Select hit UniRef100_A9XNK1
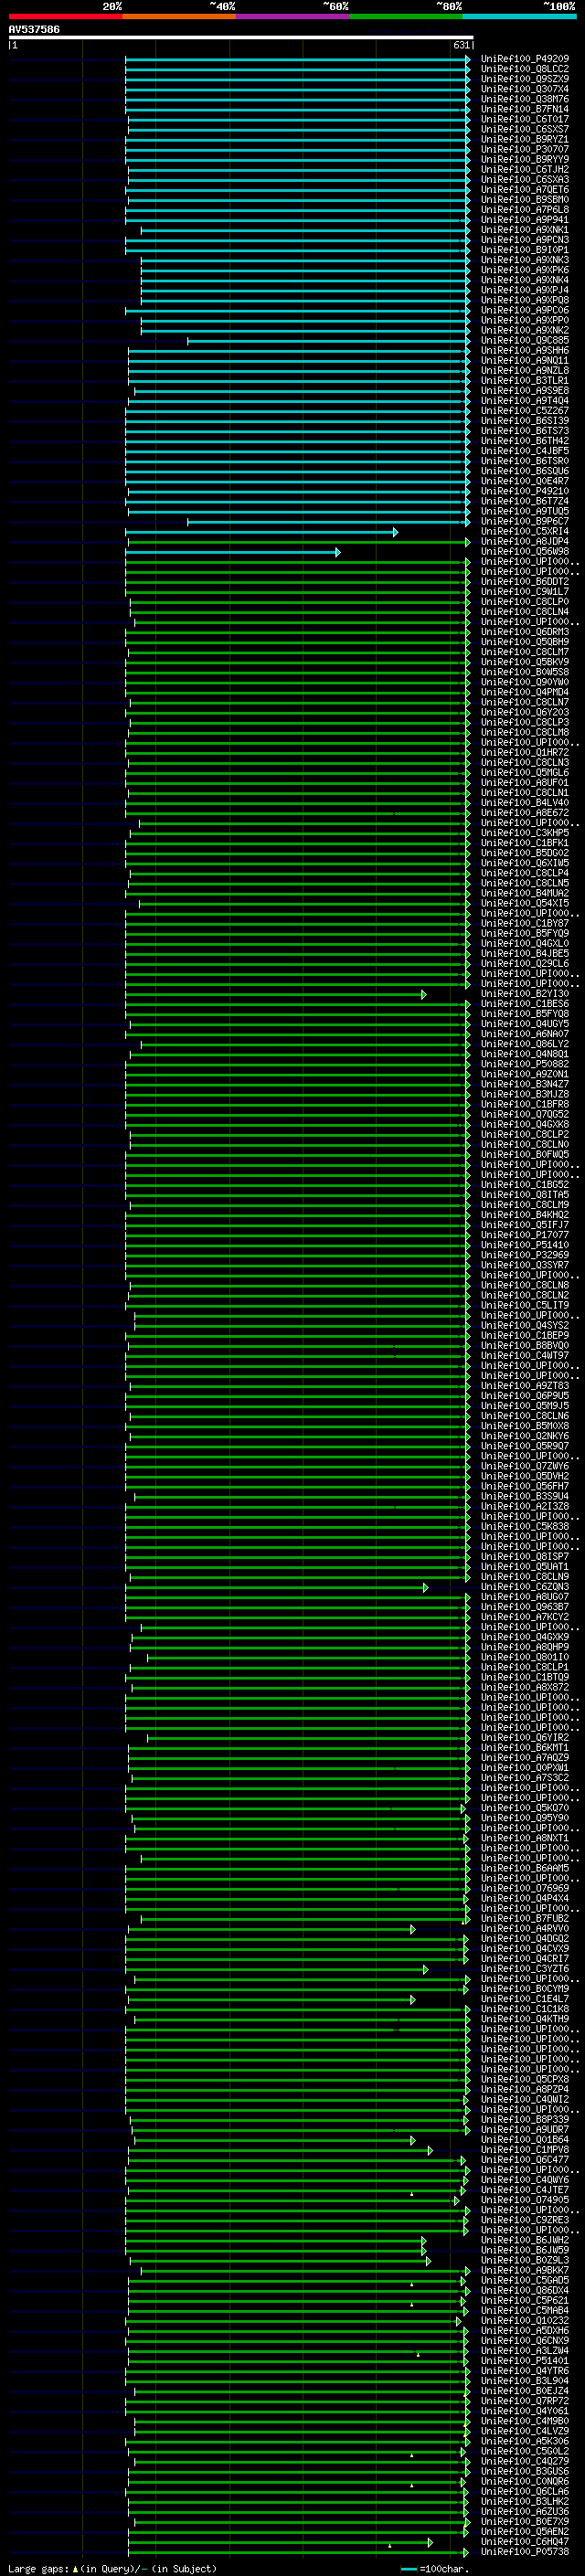This screenshot has height=2576, width=585. 525,230
